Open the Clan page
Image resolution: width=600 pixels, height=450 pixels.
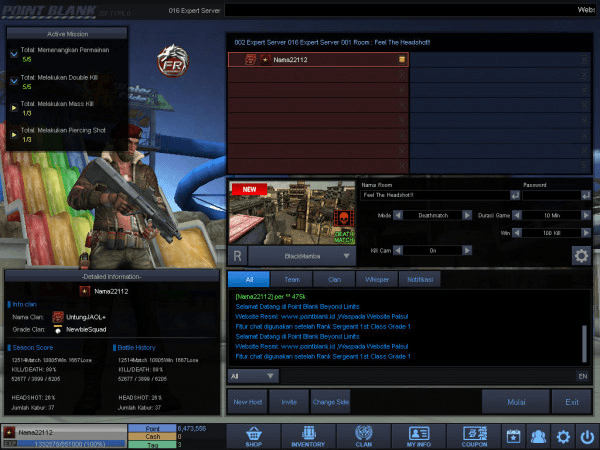363,436
